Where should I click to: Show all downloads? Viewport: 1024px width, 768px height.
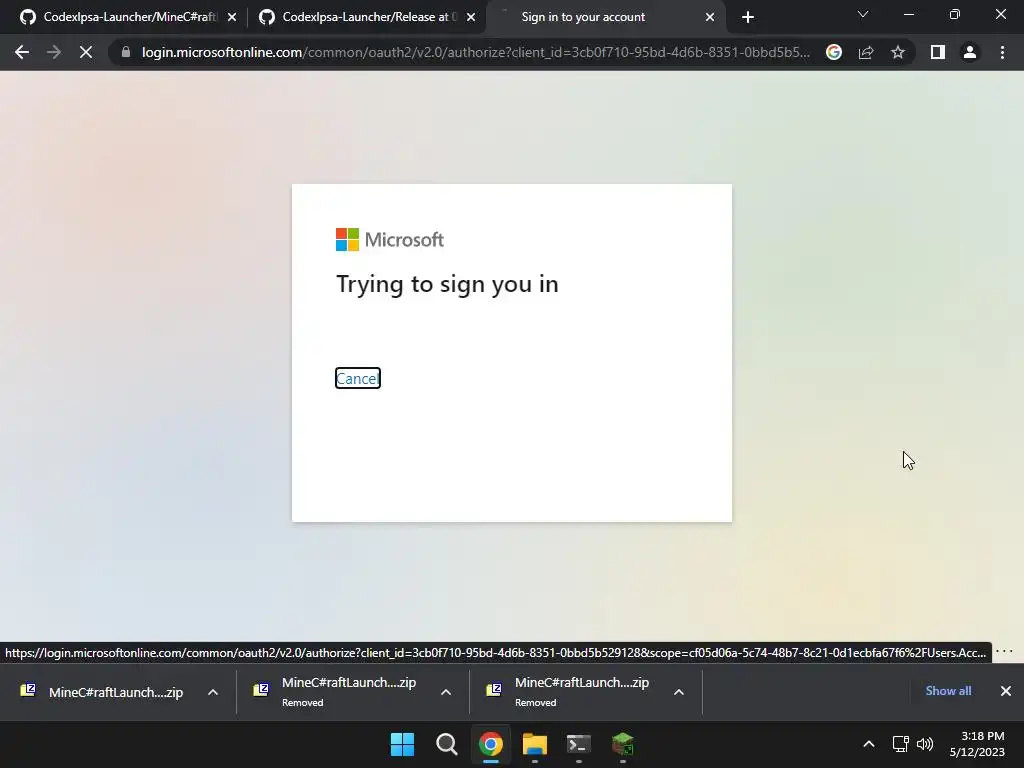[x=948, y=691]
